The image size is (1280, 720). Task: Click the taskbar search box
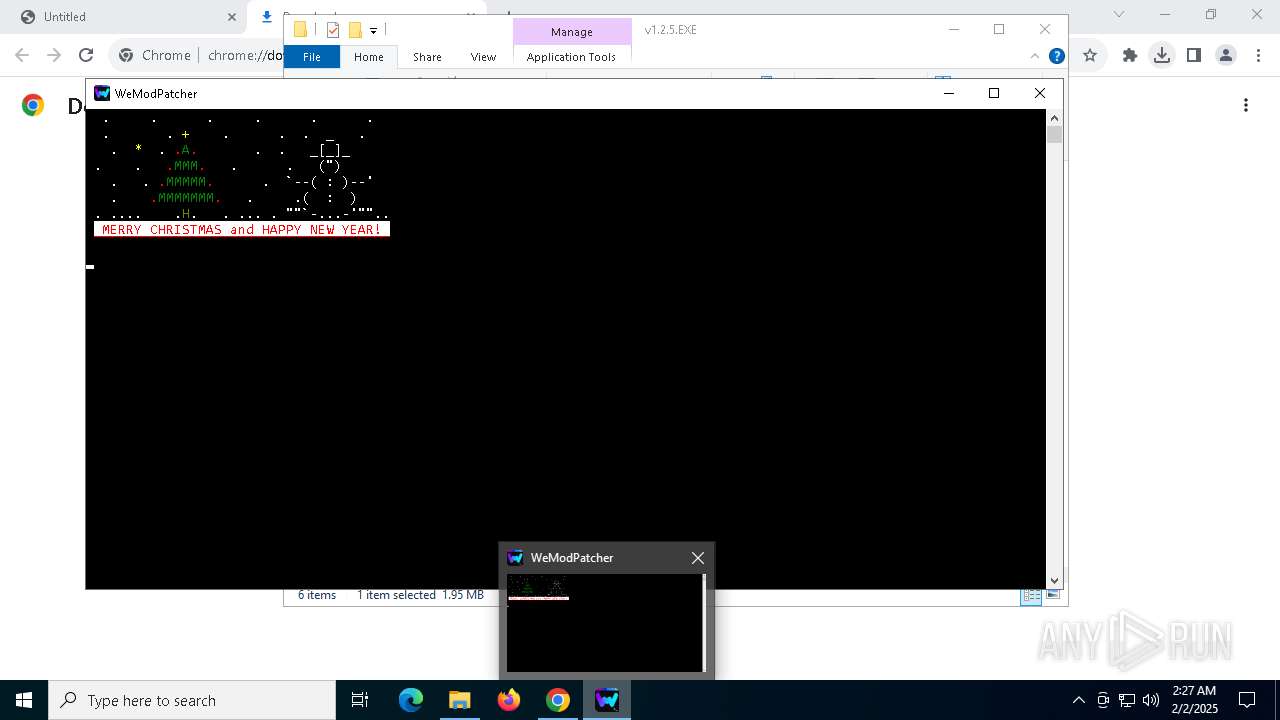(192, 700)
